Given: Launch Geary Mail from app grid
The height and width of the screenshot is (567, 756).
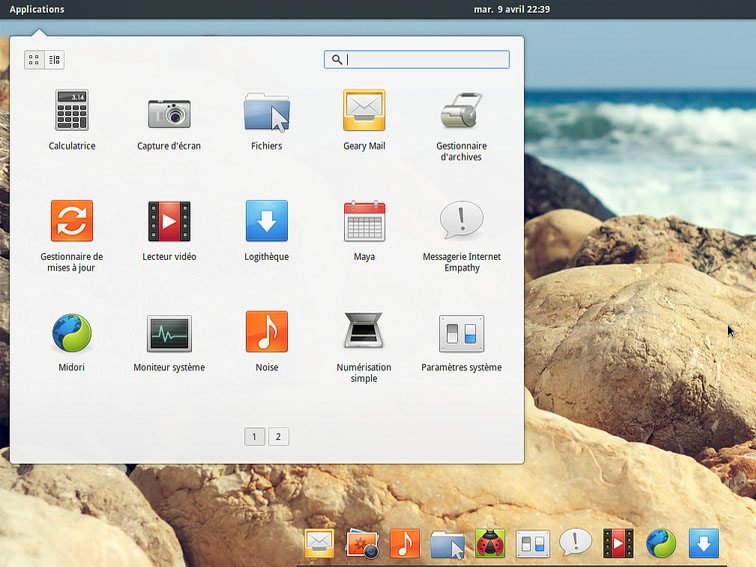Looking at the screenshot, I should click(x=364, y=120).
